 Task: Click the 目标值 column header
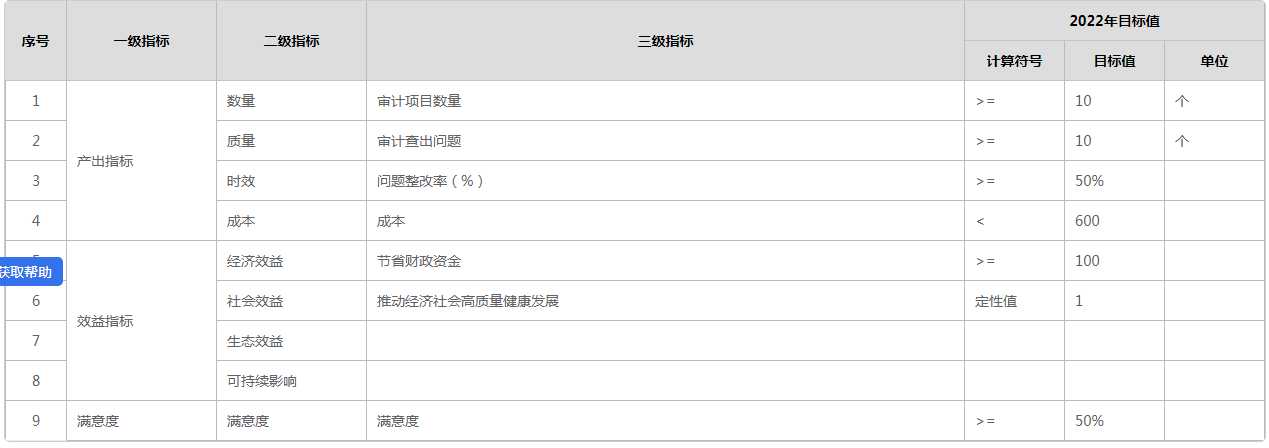click(1114, 61)
